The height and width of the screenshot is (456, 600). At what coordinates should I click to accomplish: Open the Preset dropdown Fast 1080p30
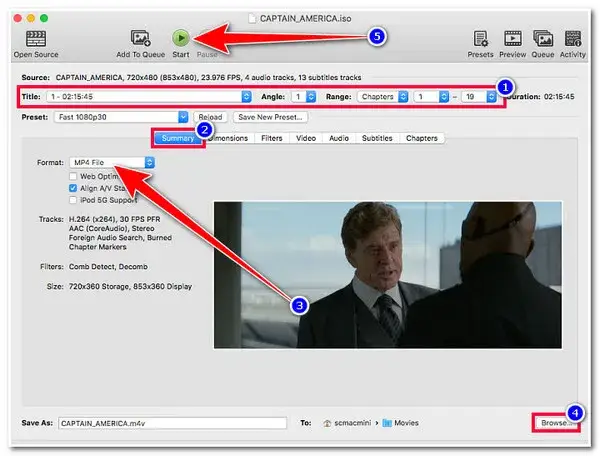click(120, 117)
